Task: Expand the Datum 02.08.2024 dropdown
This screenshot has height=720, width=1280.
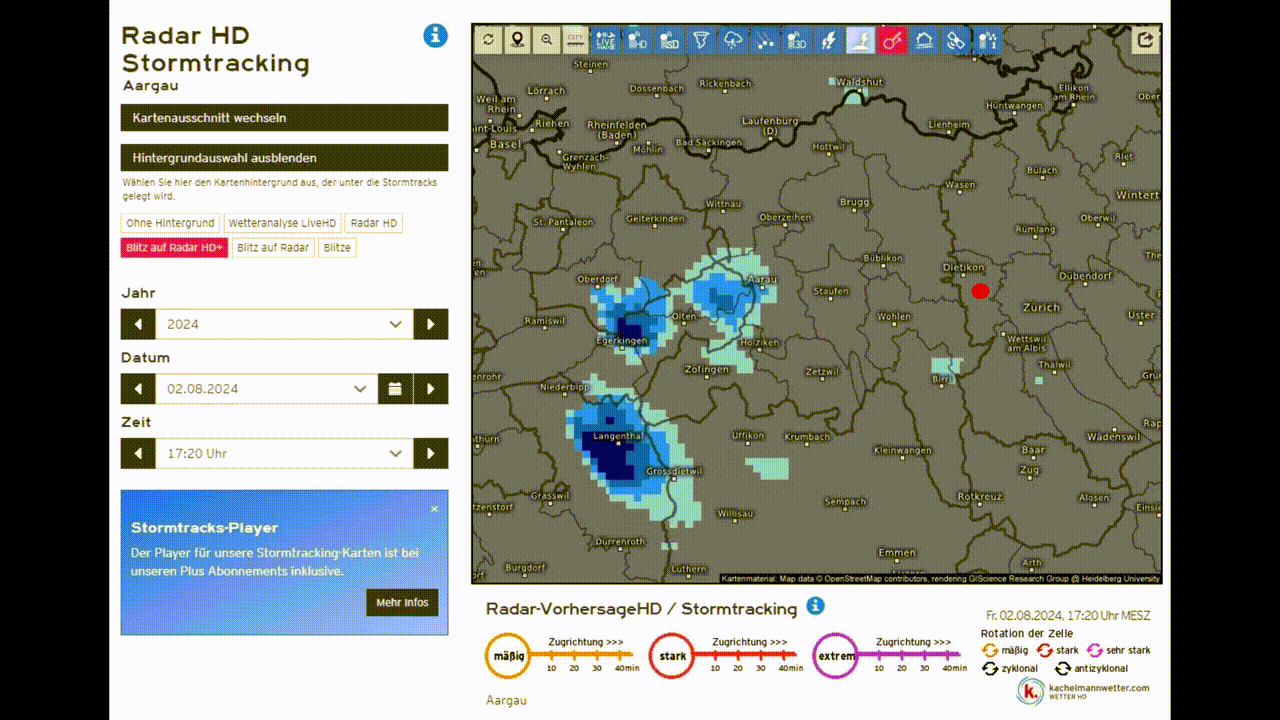Action: tap(266, 389)
